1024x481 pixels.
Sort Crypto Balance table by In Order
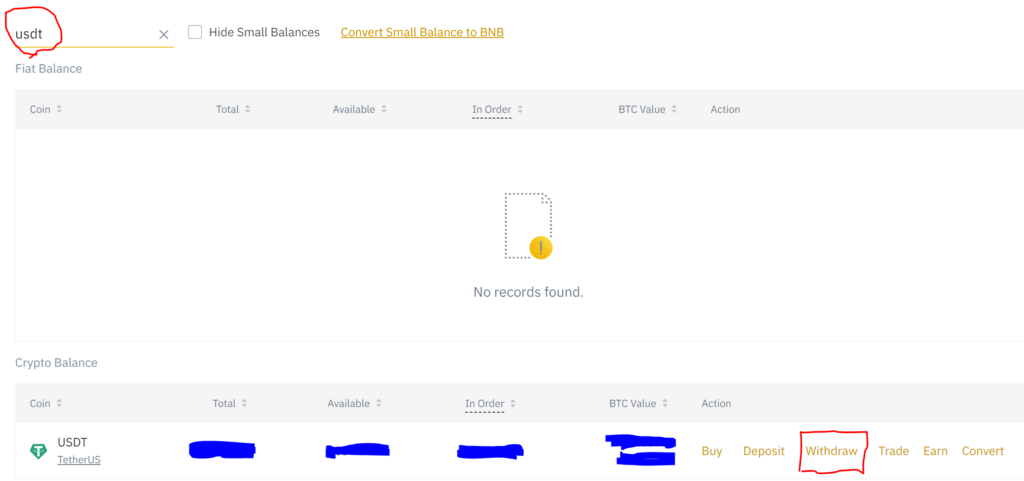490,403
